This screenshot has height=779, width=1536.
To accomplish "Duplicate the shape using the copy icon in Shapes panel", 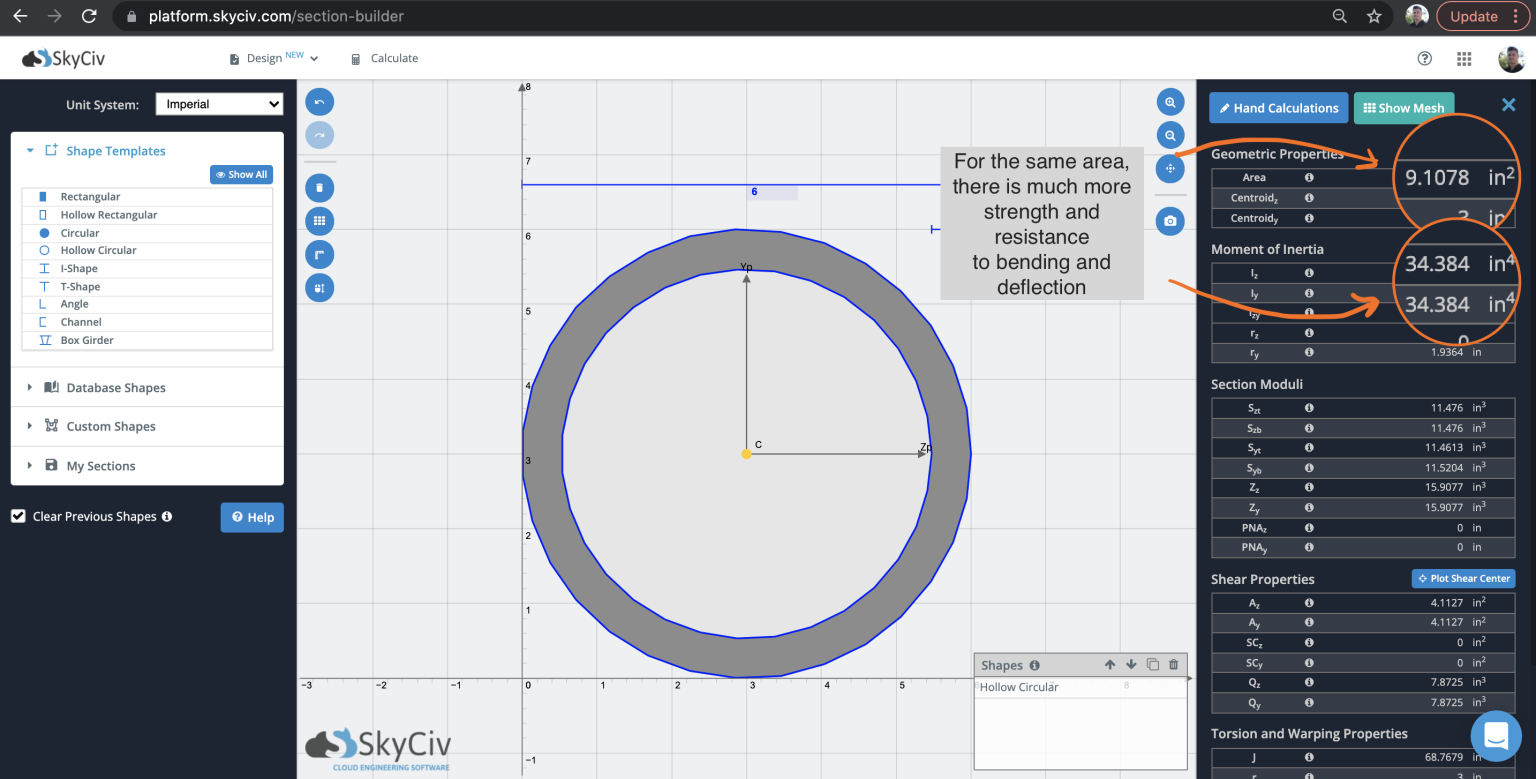I will pyautogui.click(x=1152, y=664).
